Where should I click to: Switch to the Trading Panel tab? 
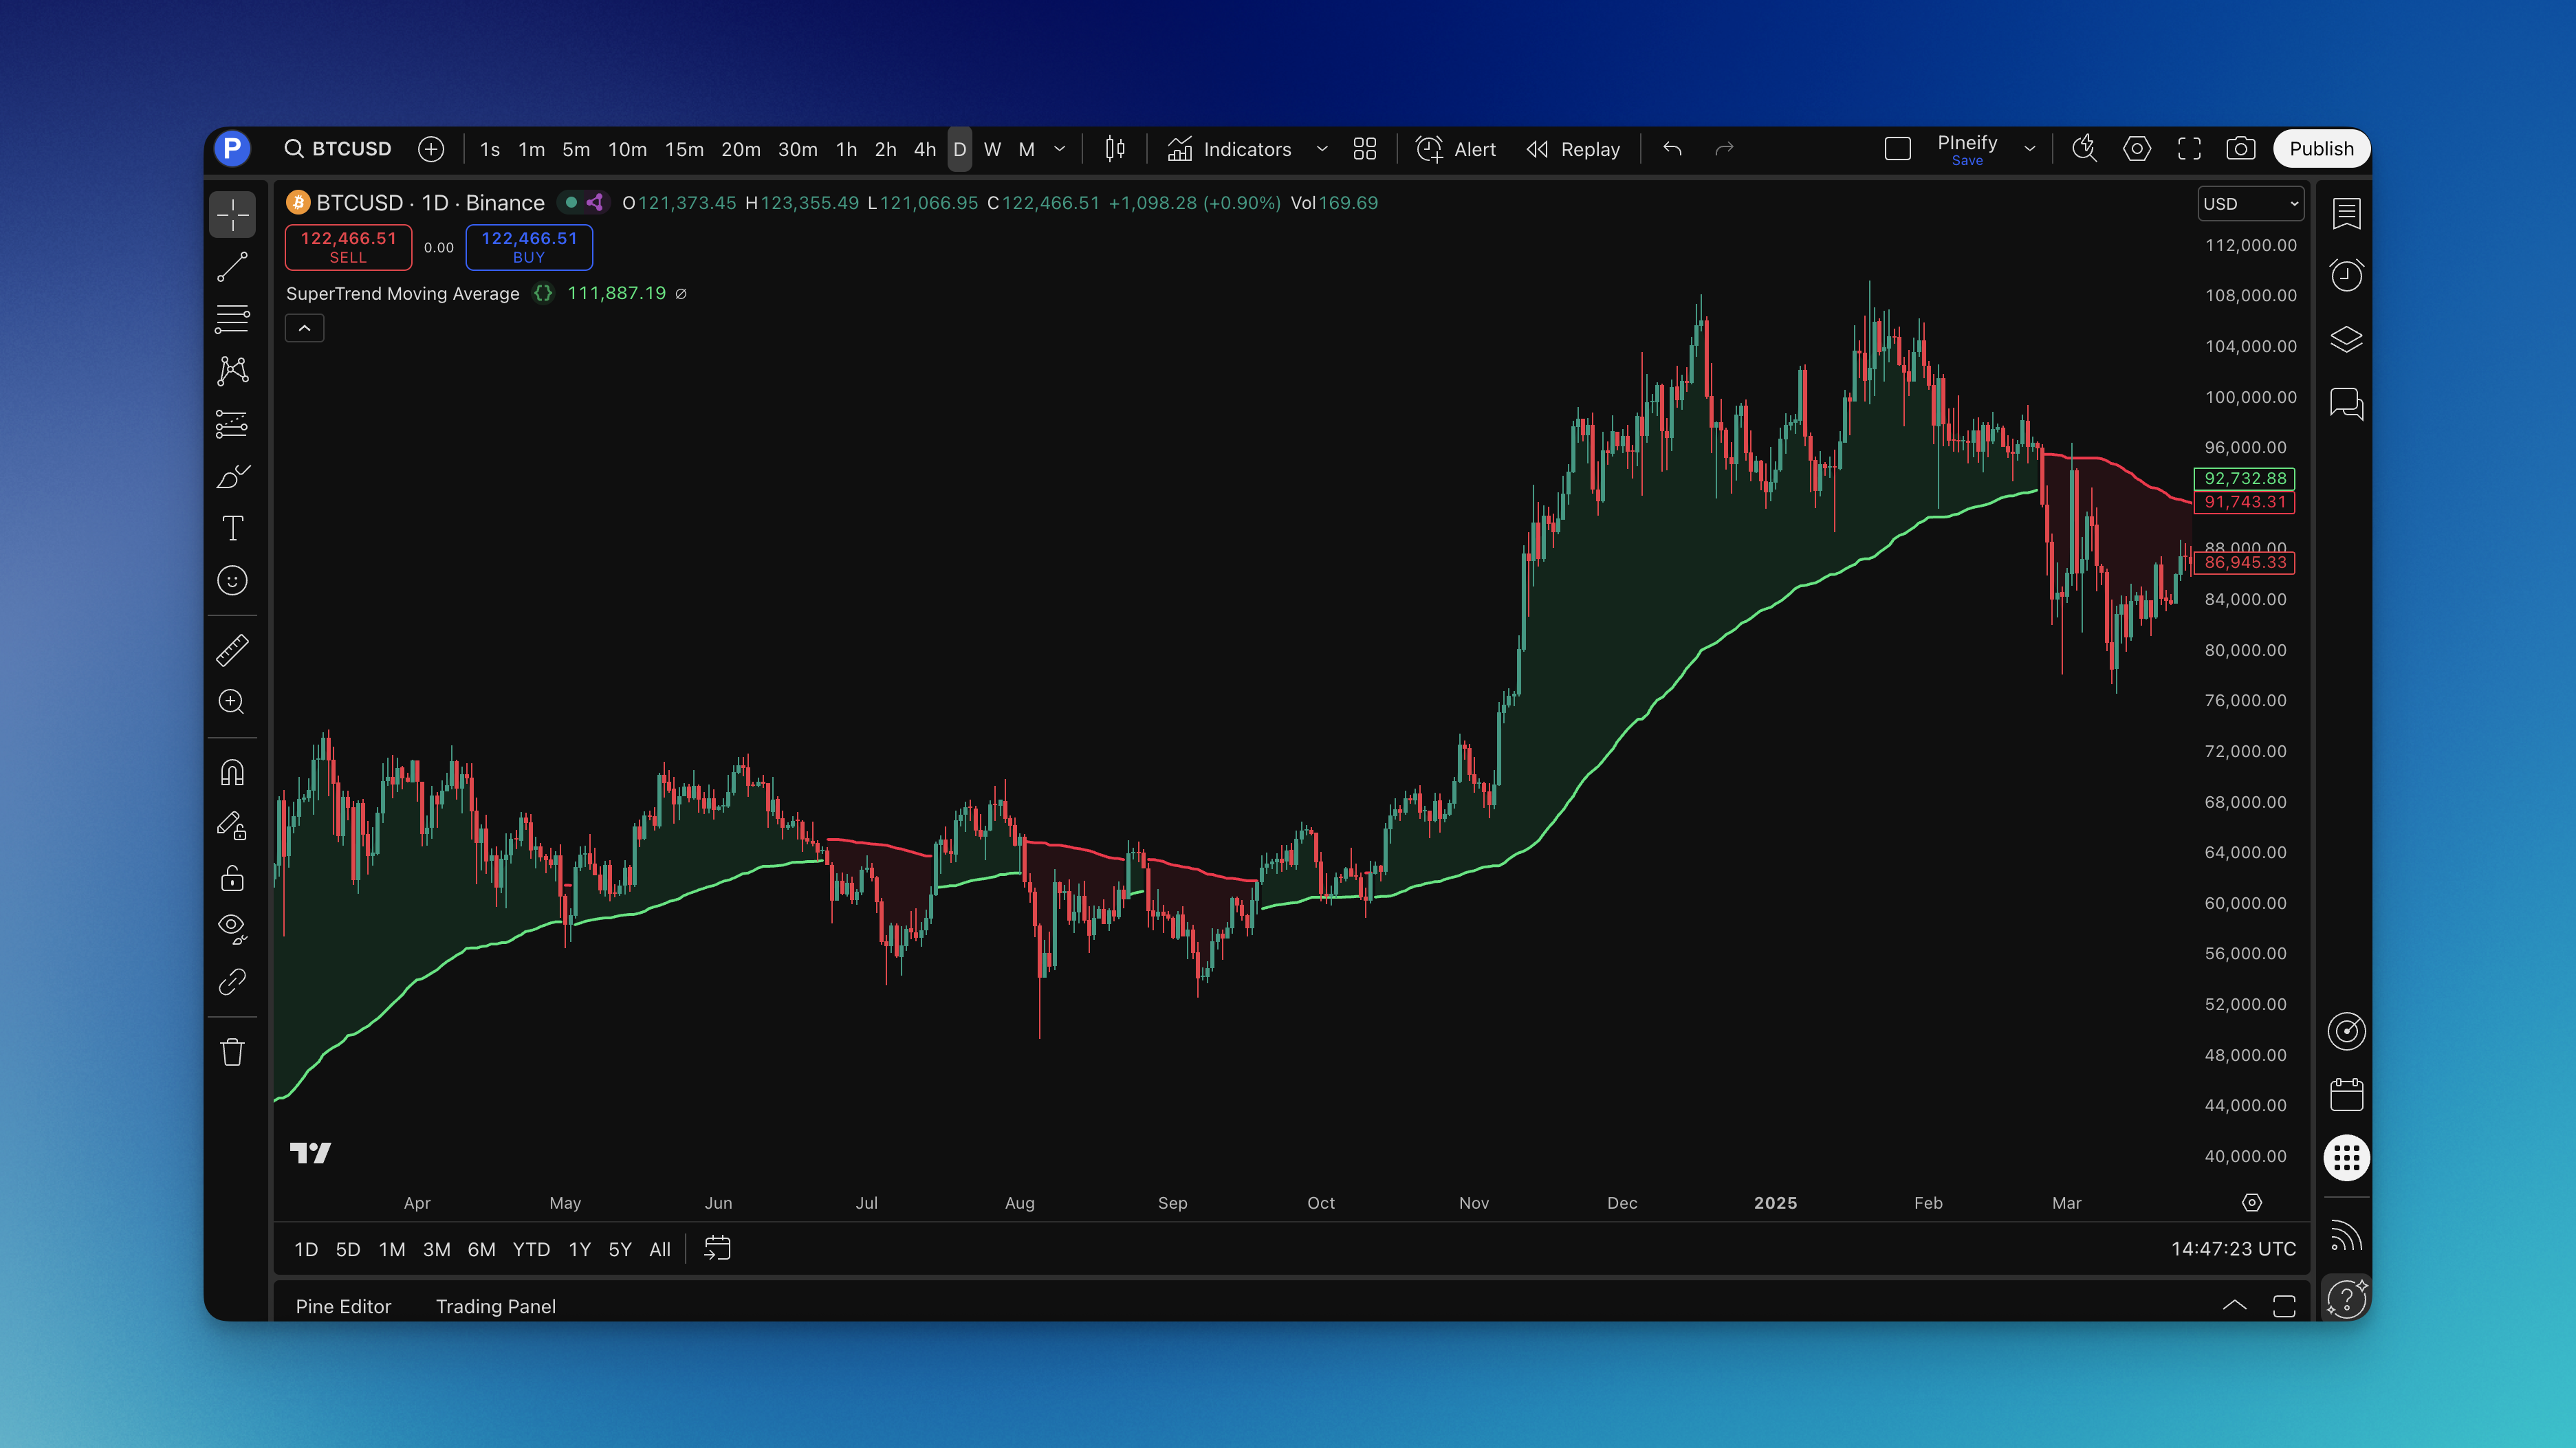coord(495,1306)
